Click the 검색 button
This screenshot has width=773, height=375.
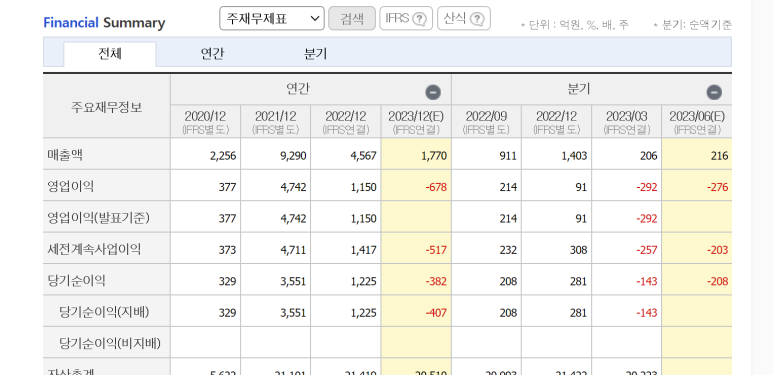(x=352, y=19)
